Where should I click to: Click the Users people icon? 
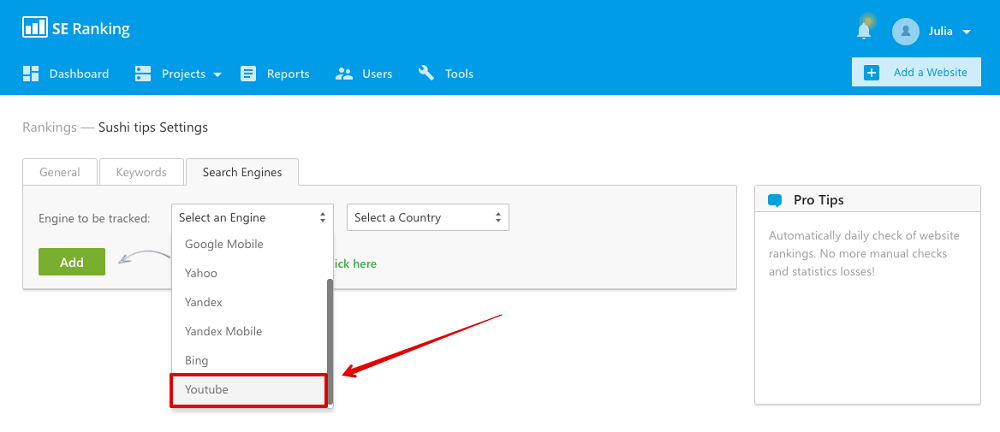pyautogui.click(x=345, y=74)
